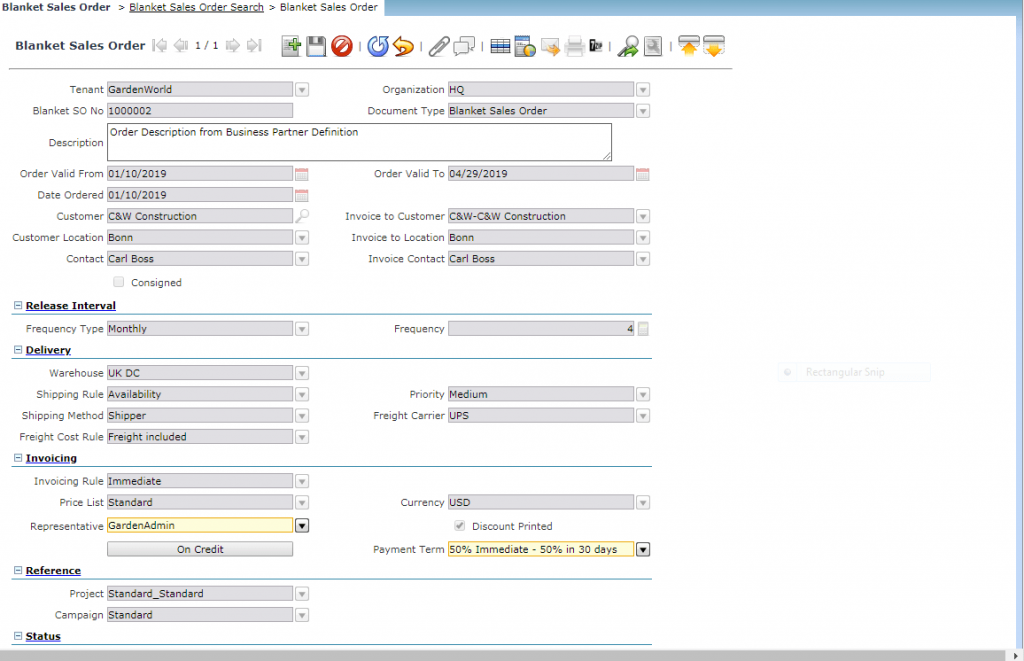
Task: Open the chat speech bubble icon
Action: point(464,46)
